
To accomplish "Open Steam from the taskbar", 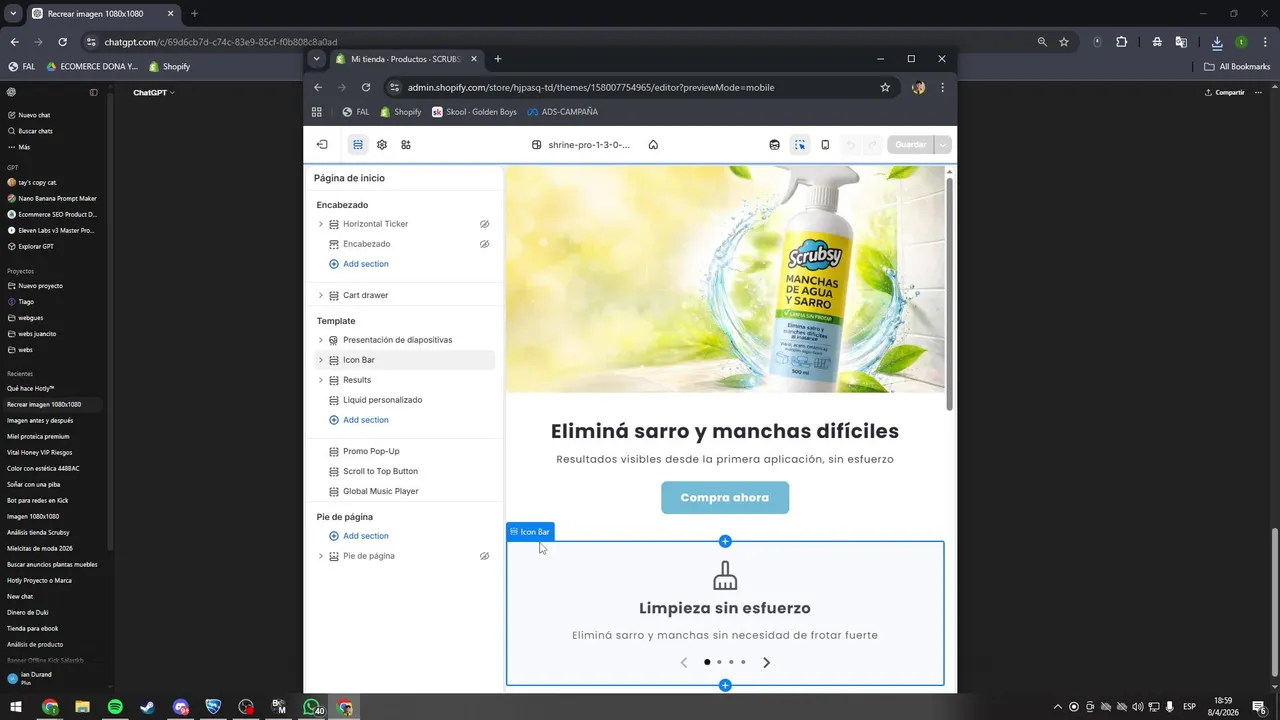I will pos(148,707).
